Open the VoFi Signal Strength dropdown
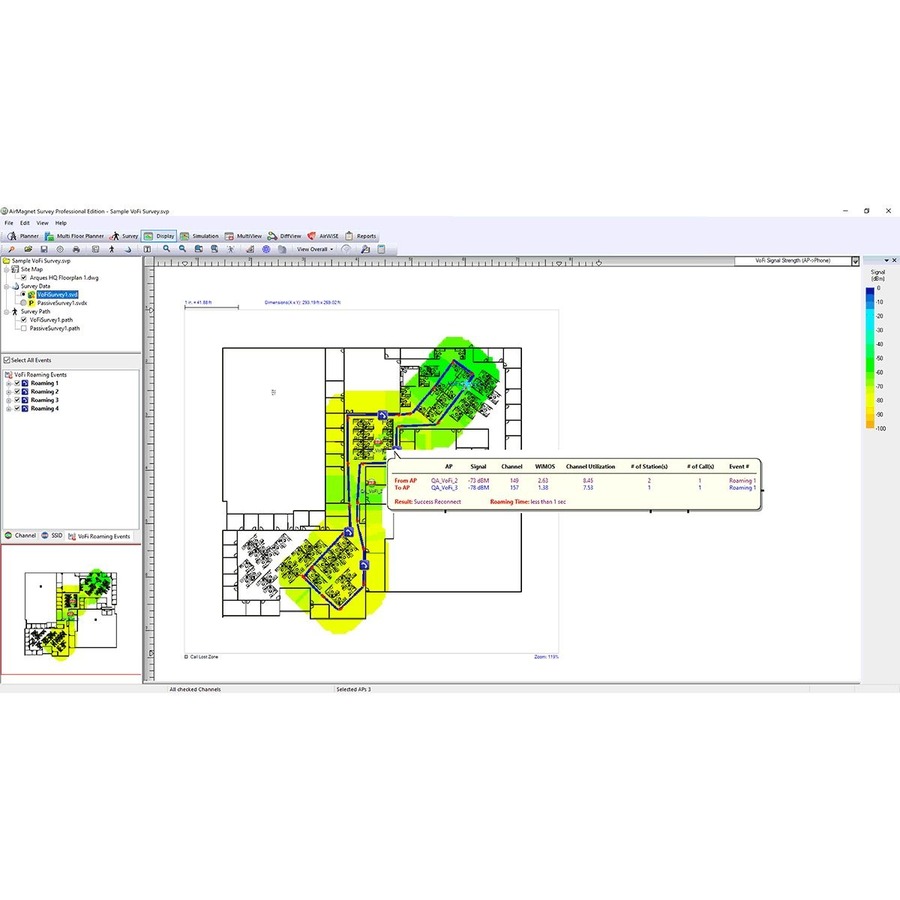This screenshot has height=900, width=900. [855, 261]
